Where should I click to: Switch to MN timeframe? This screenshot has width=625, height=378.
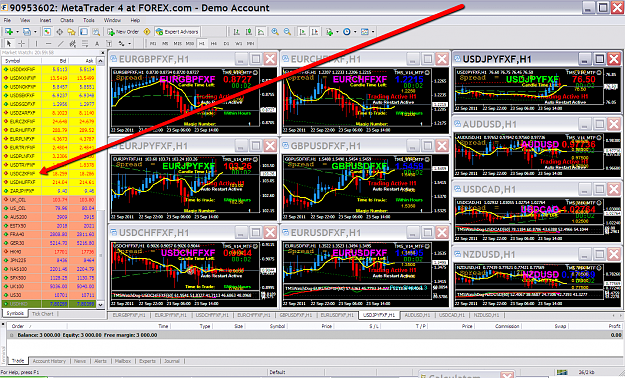[x=251, y=43]
